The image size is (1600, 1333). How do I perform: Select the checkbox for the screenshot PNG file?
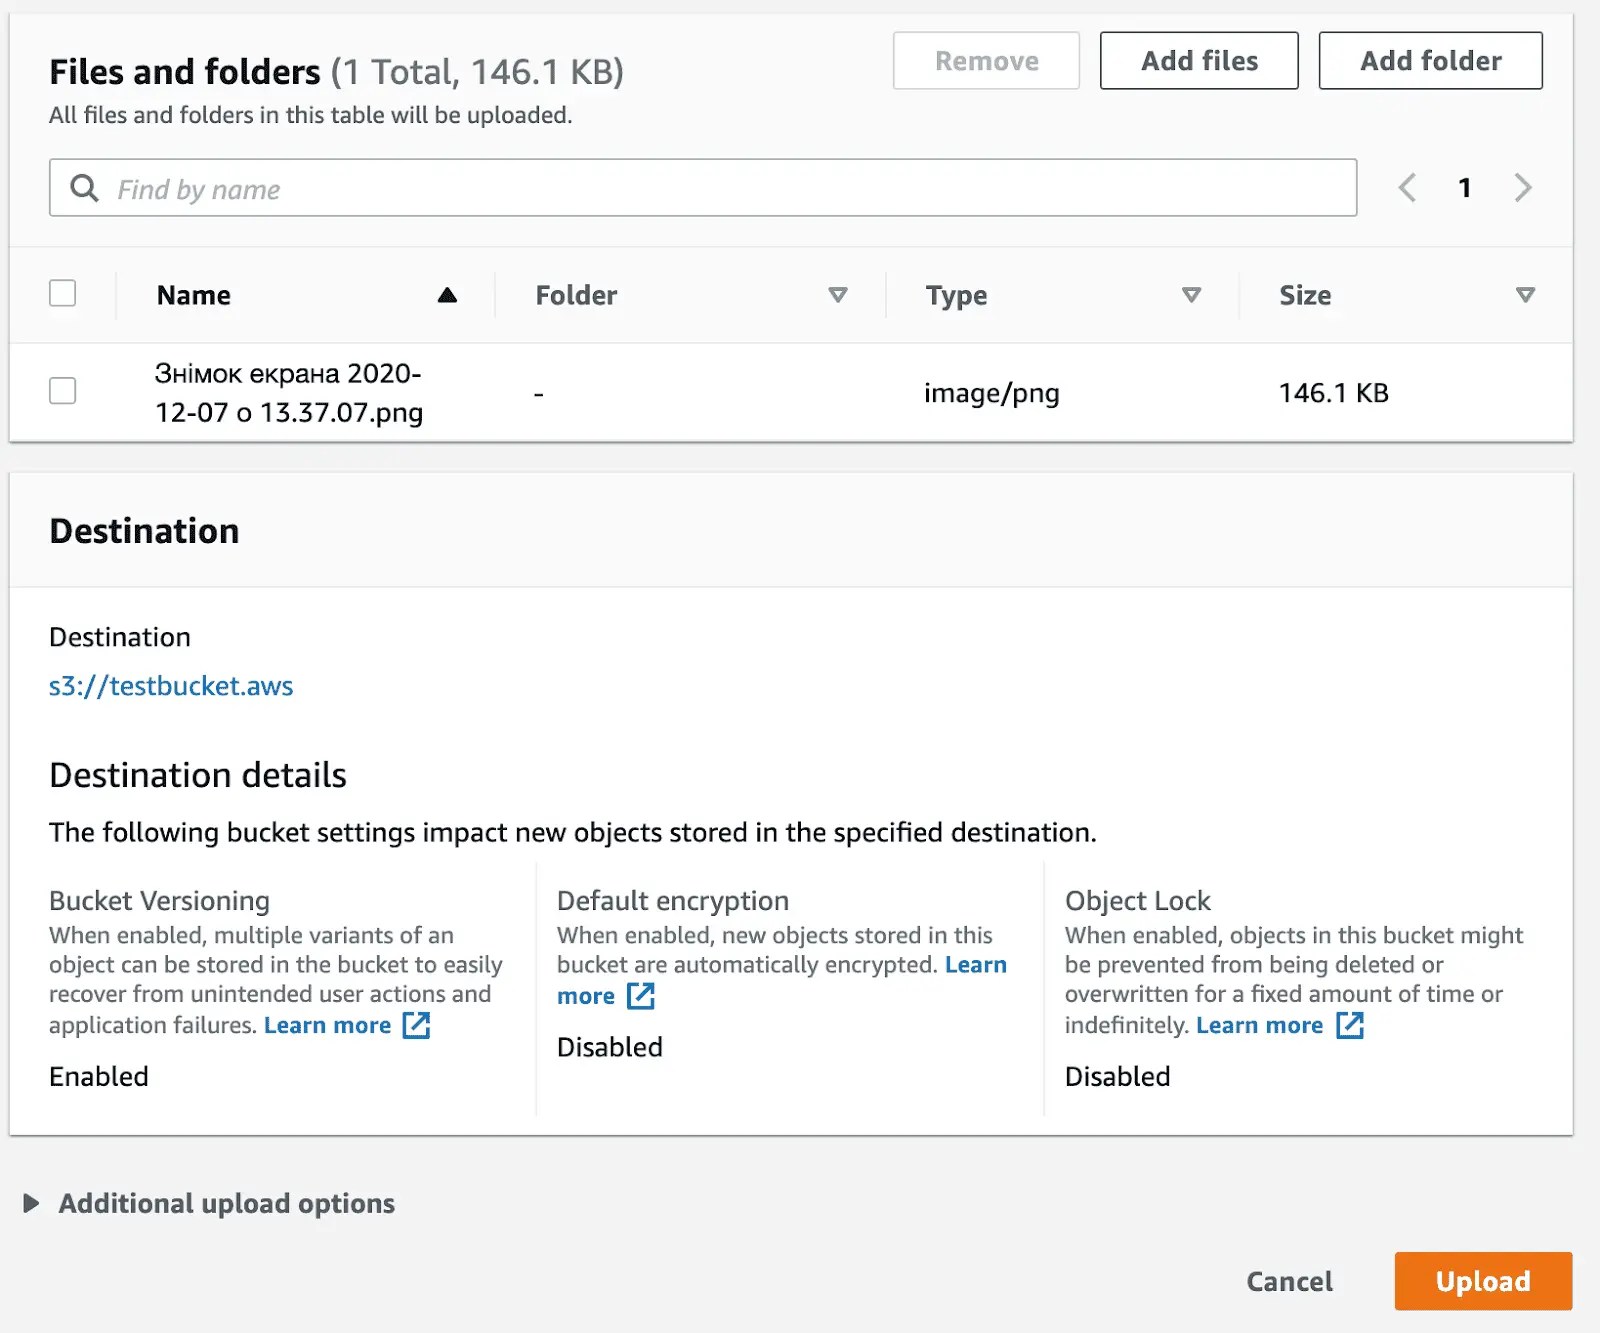click(63, 392)
